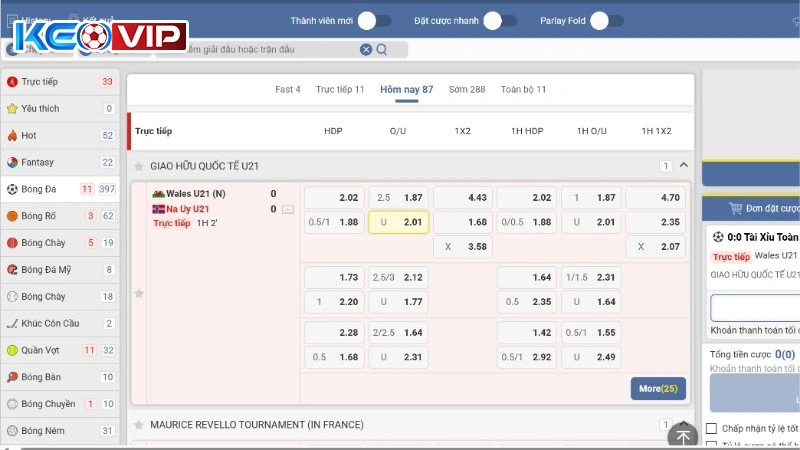Check the Chấp nhận tỷ lệ tốt checkbox
This screenshot has width=800, height=450.
711,428
